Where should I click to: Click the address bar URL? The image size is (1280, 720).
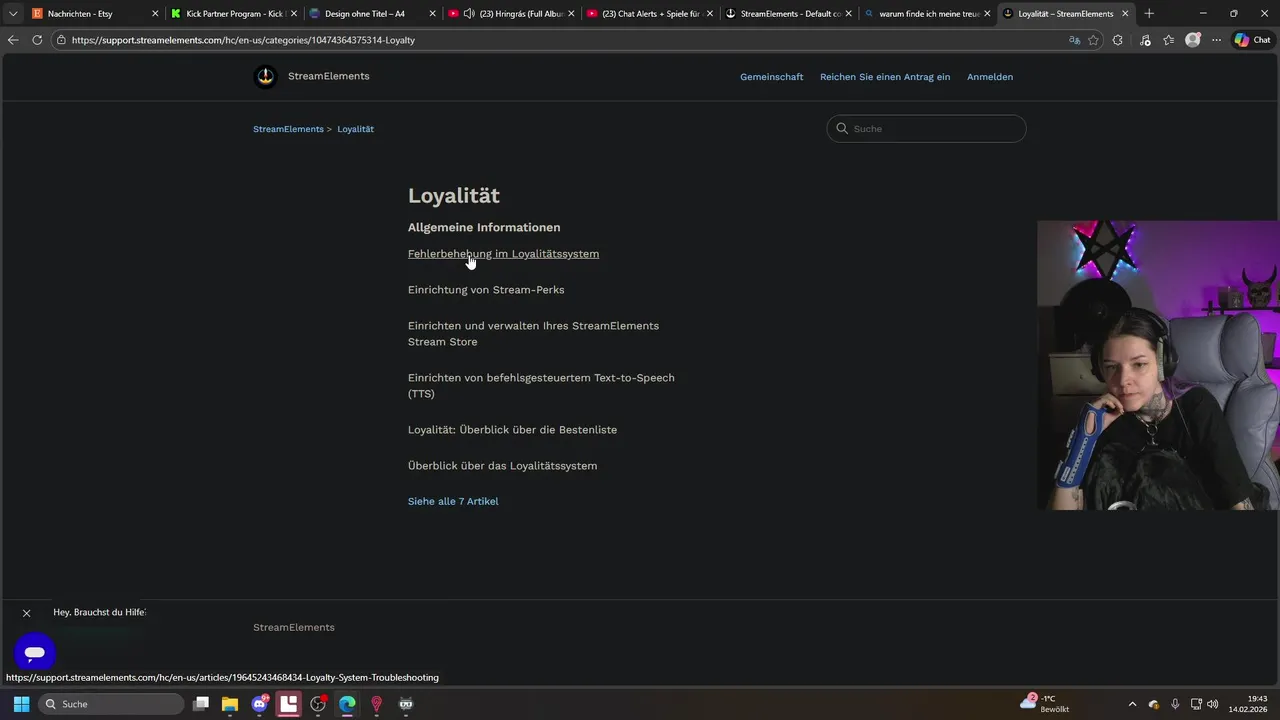click(x=243, y=40)
